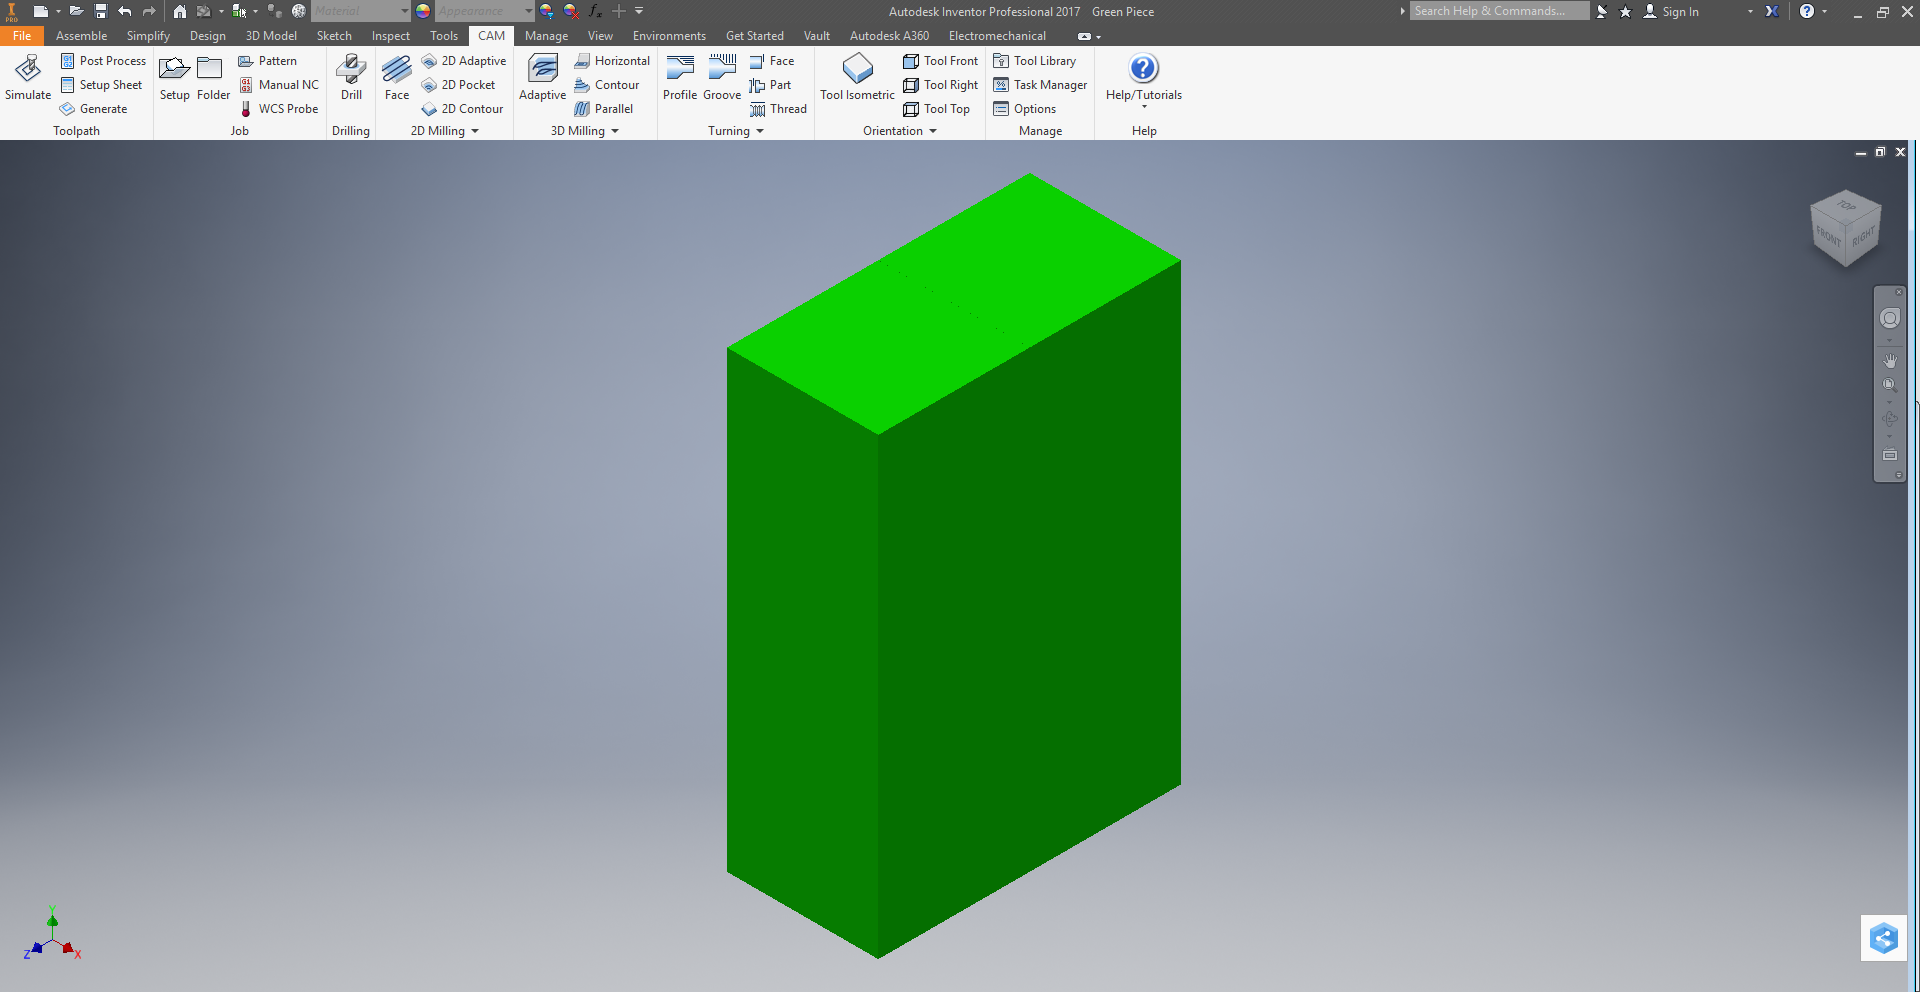Select the Contour 3D milling operation
The height and width of the screenshot is (992, 1920).
click(x=606, y=85)
